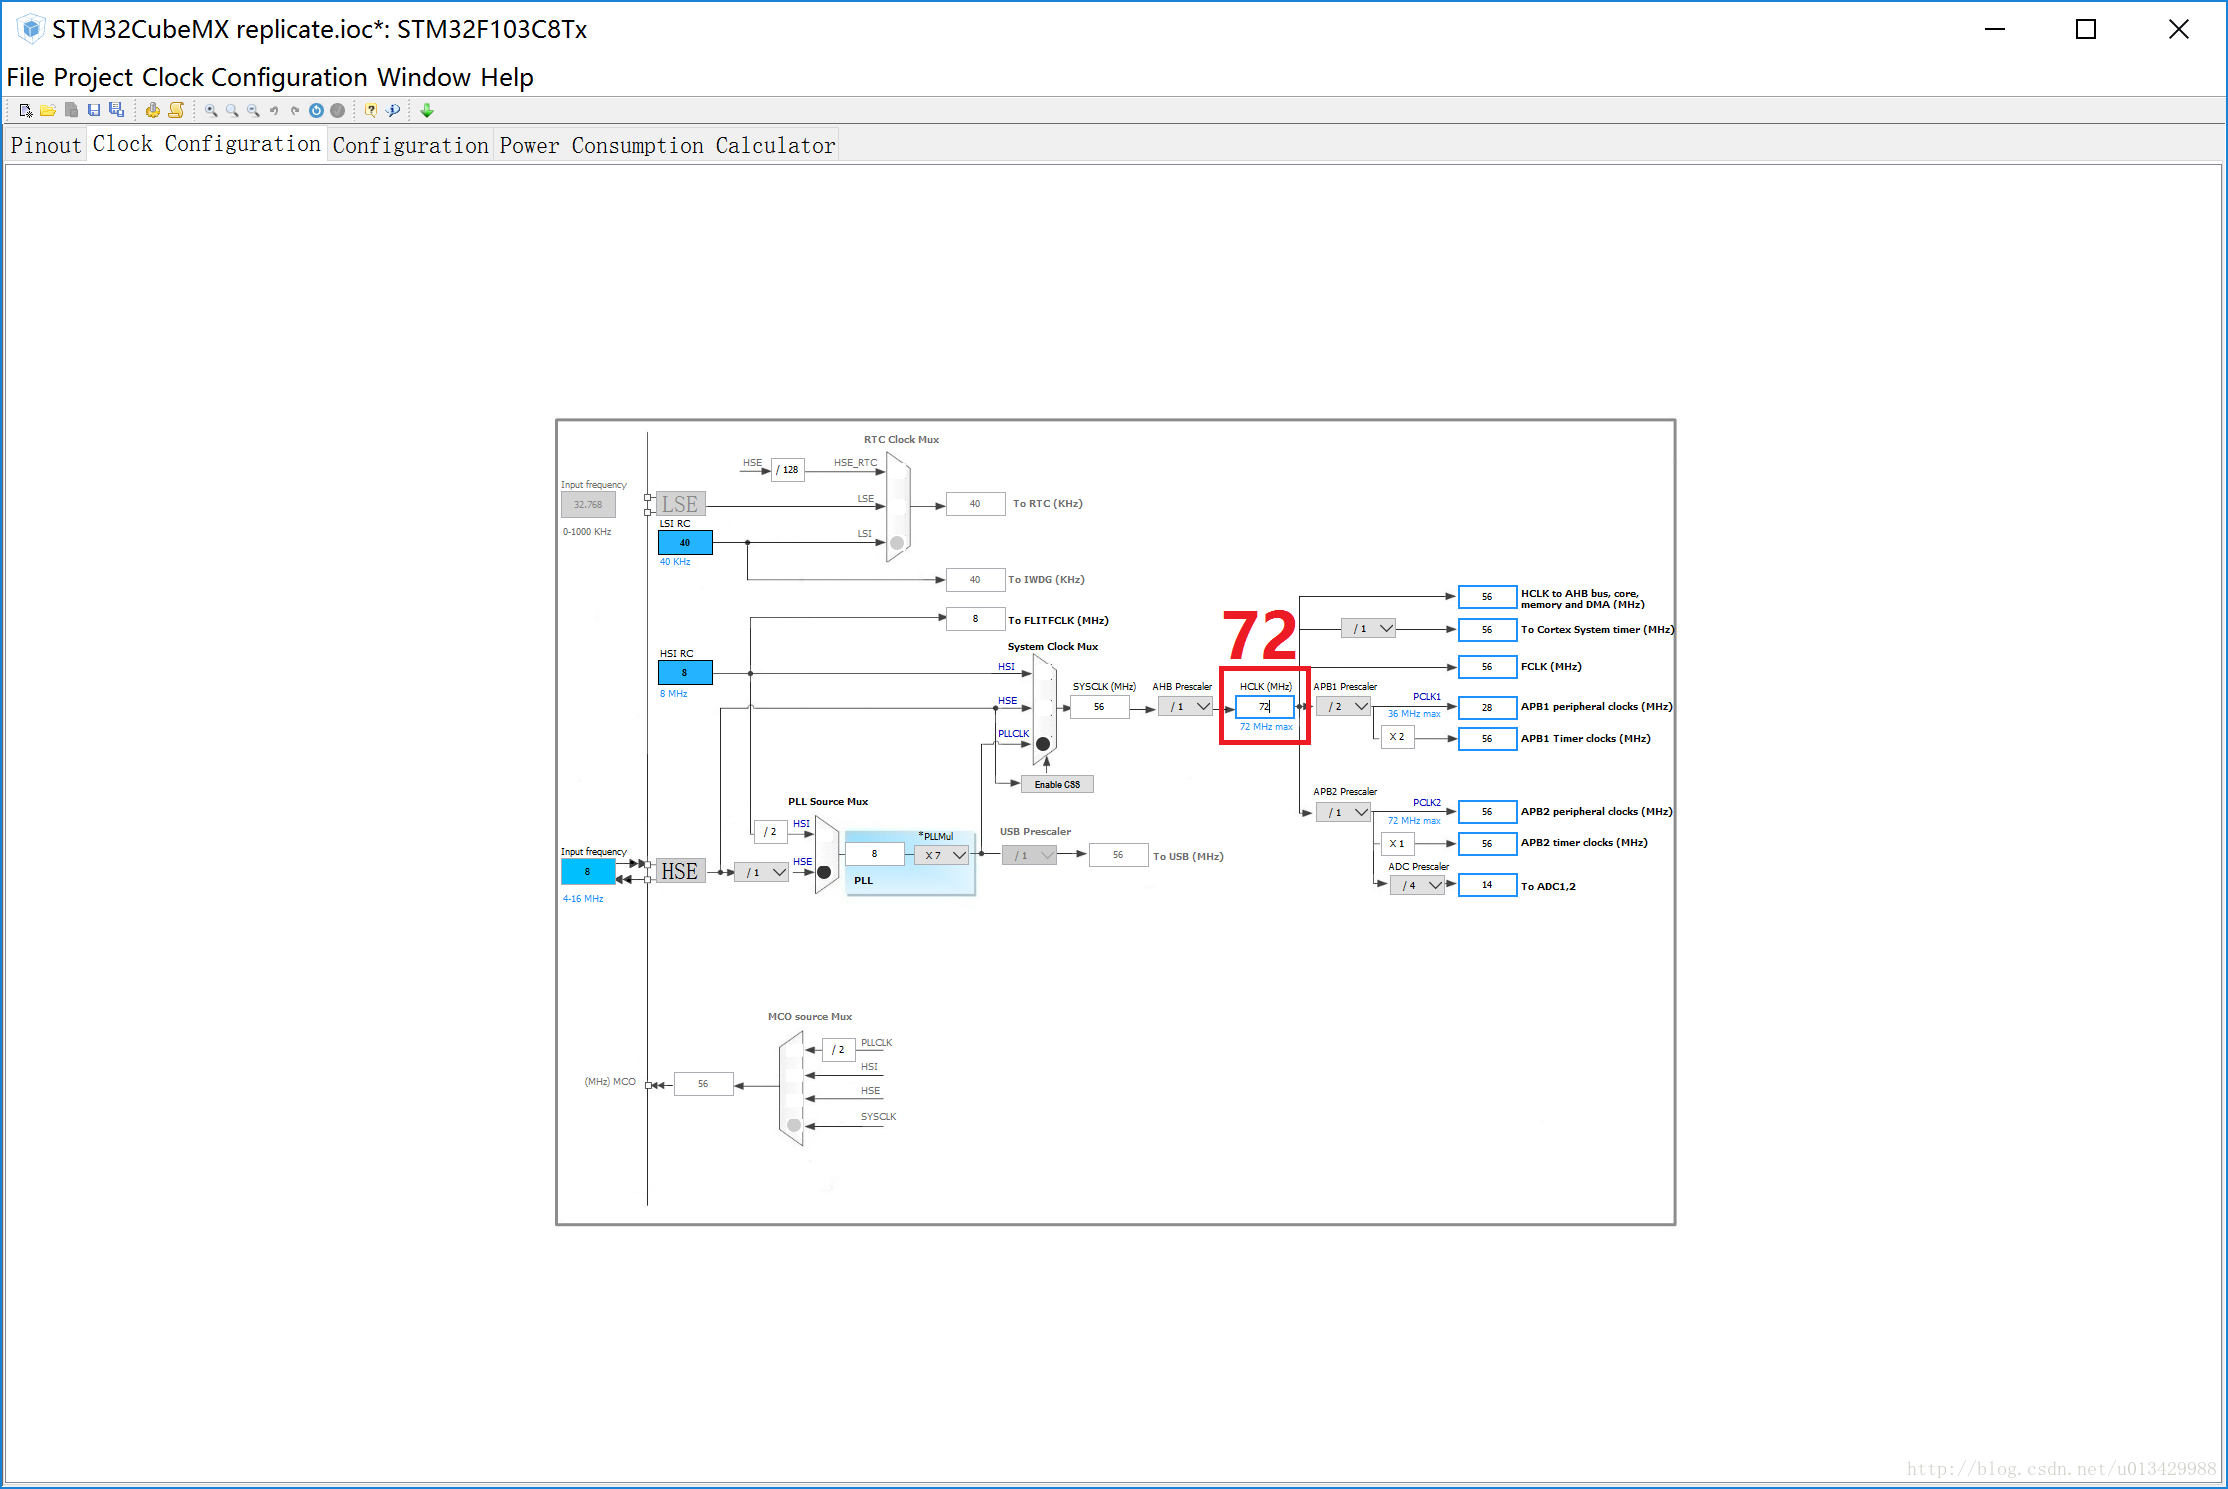Viewport: 2228px width, 1489px height.
Task: Open the ADC Prescaler /4 dropdown
Action: point(1418,885)
